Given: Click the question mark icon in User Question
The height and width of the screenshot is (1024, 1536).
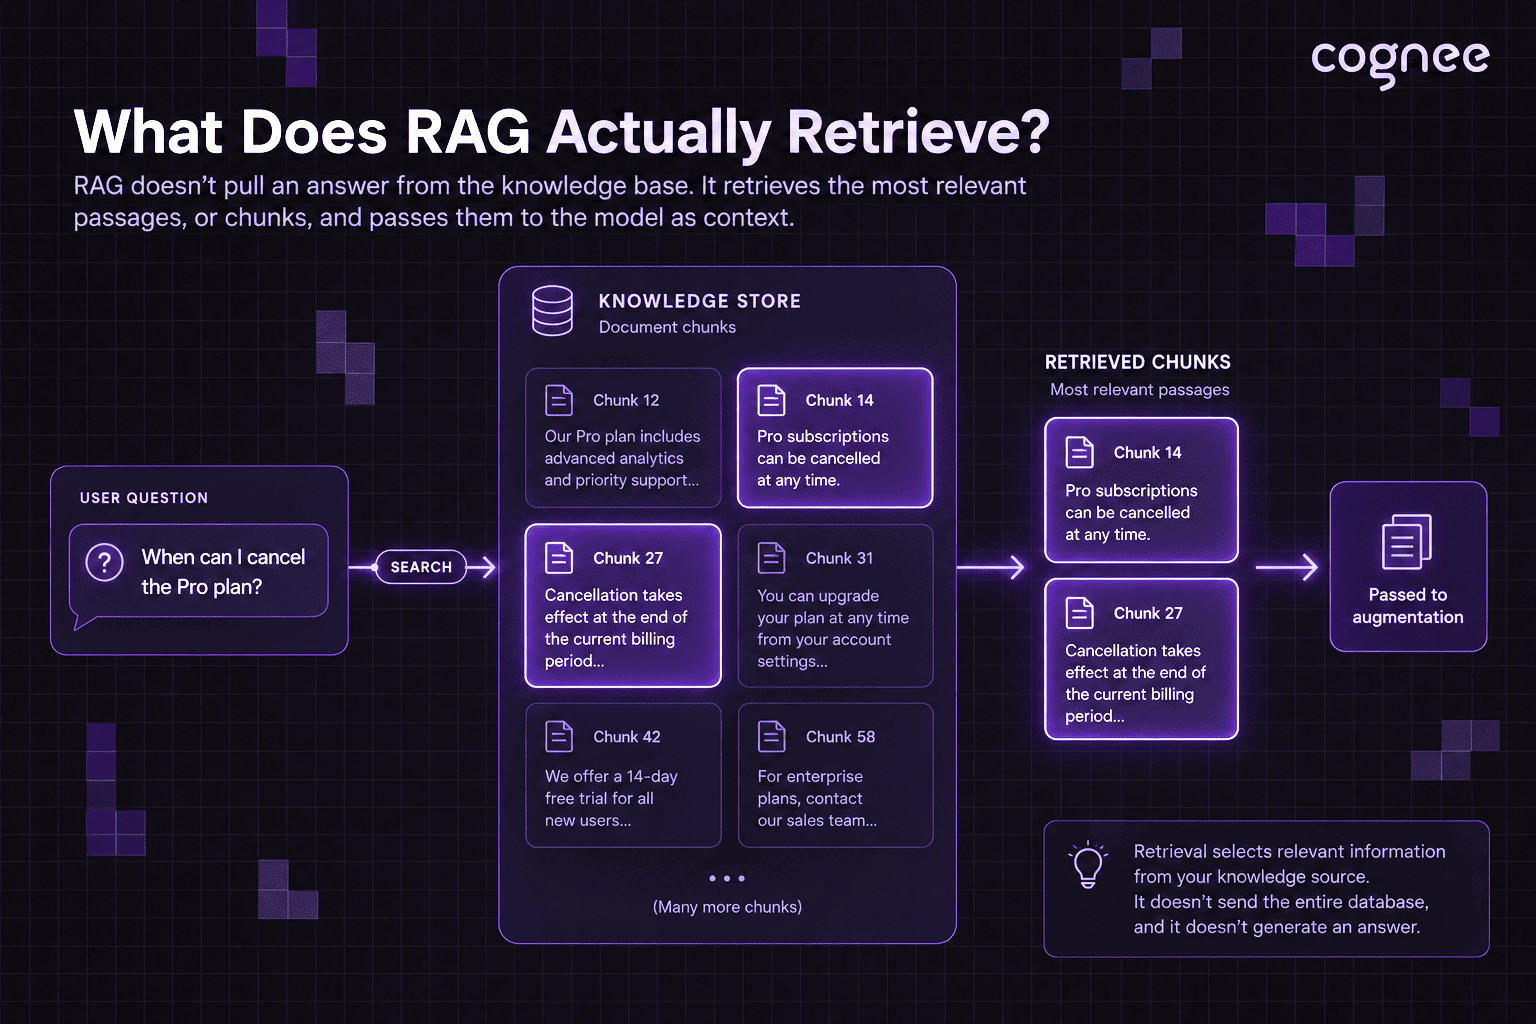Looking at the screenshot, I should click(x=104, y=562).
